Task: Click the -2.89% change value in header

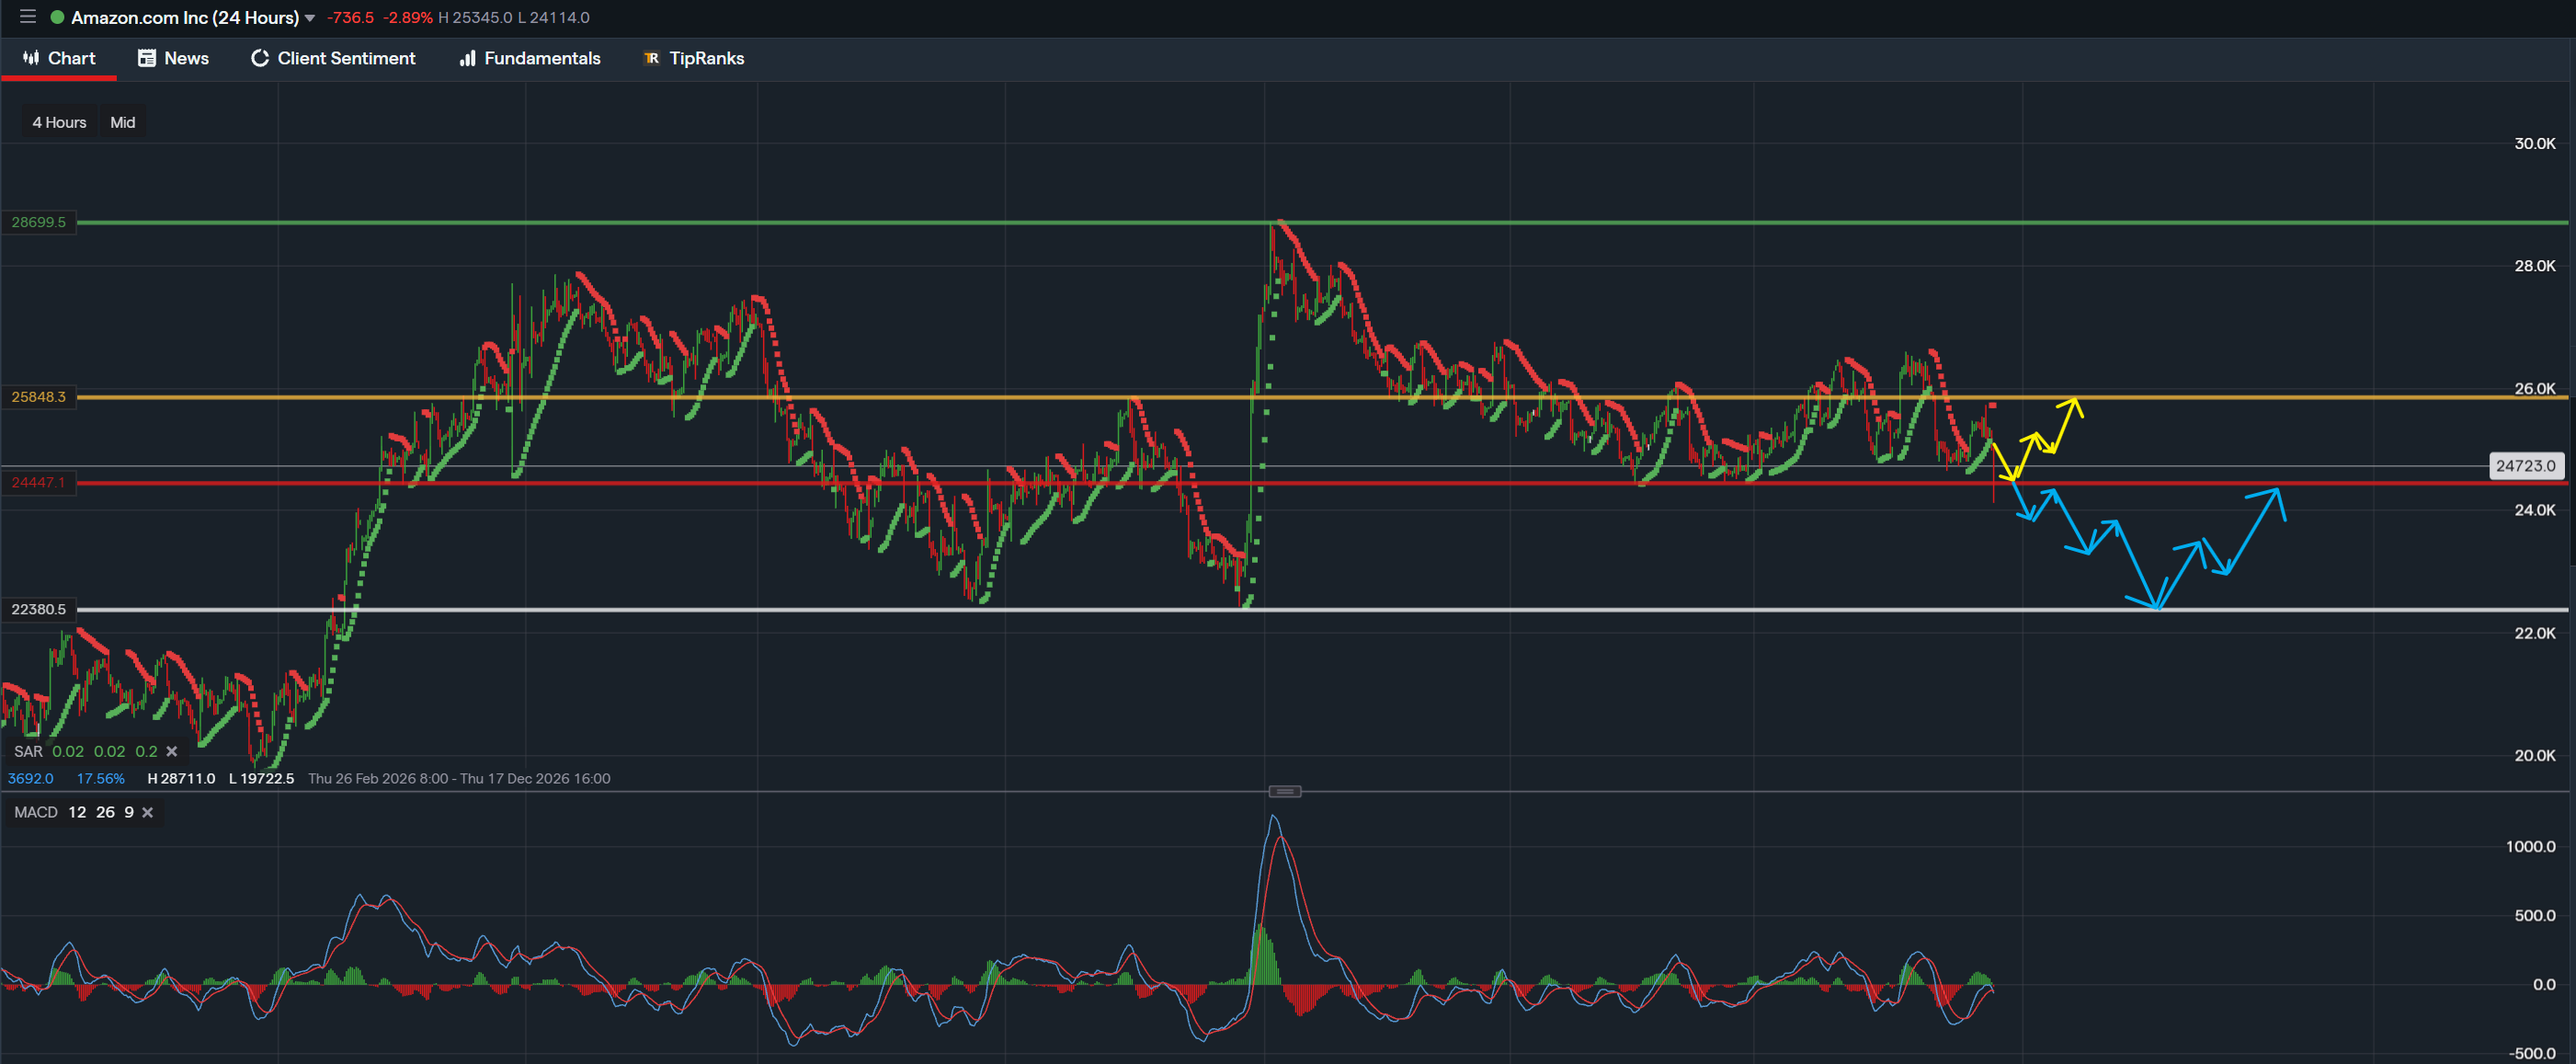Action: (408, 18)
